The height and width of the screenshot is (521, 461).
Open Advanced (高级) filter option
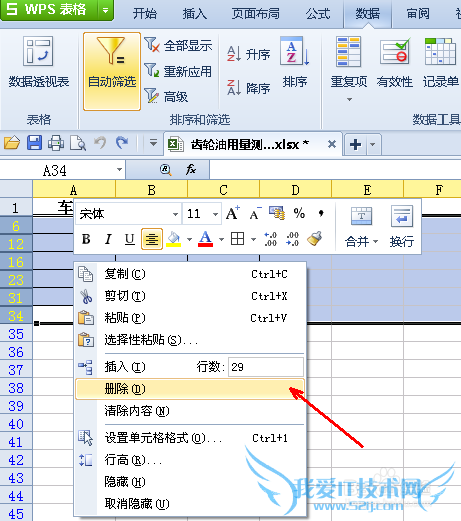[166, 96]
